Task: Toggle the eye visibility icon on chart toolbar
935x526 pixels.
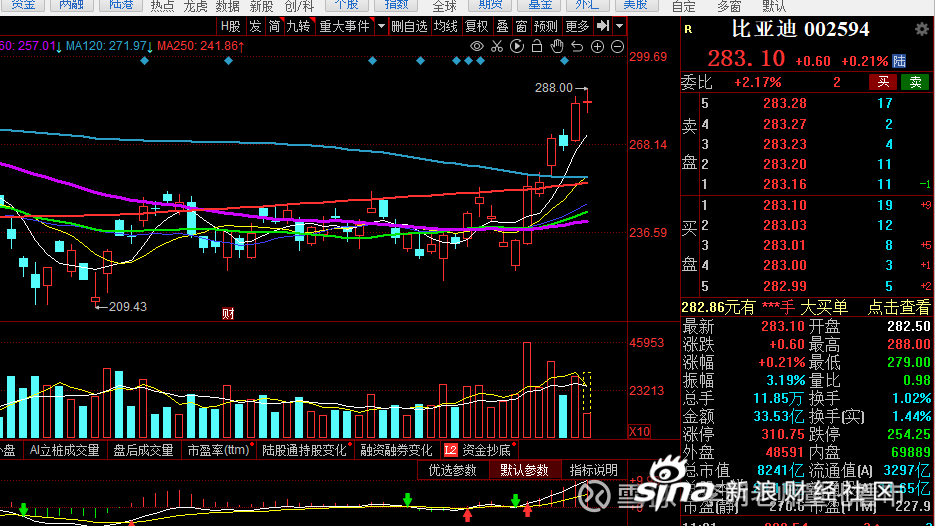Action: pyautogui.click(x=476, y=46)
